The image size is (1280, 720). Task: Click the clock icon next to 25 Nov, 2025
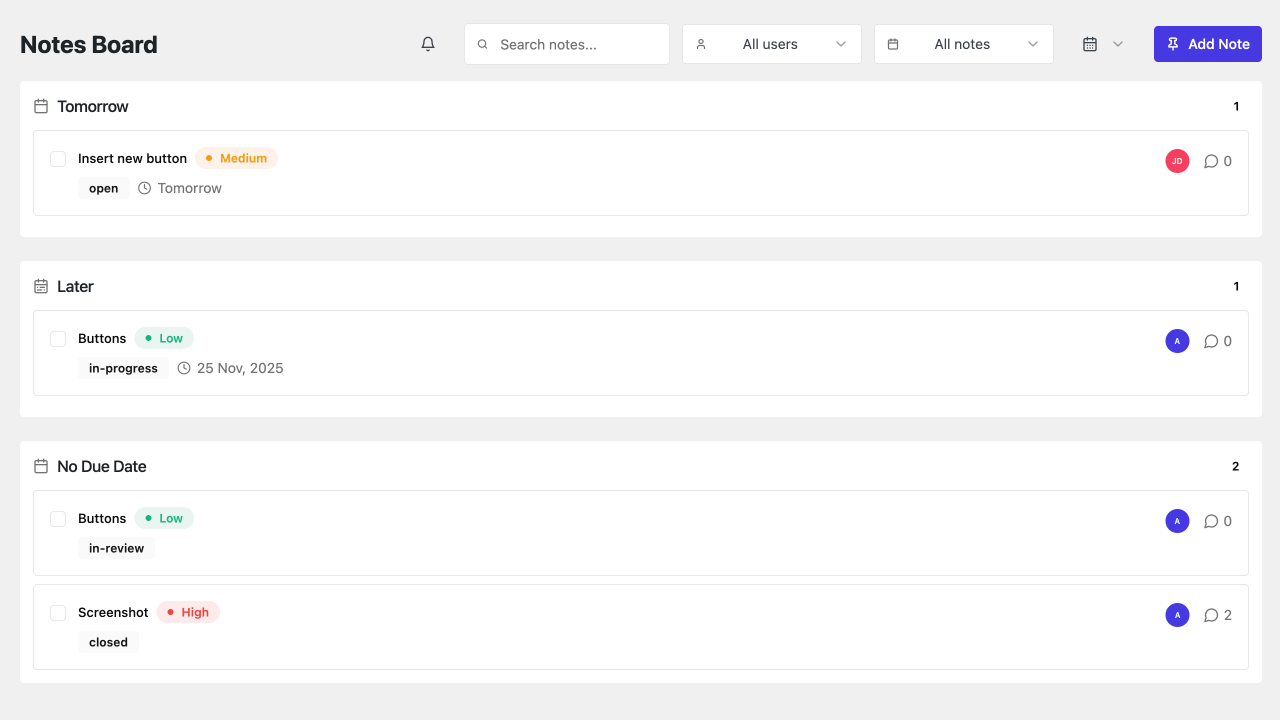183,368
